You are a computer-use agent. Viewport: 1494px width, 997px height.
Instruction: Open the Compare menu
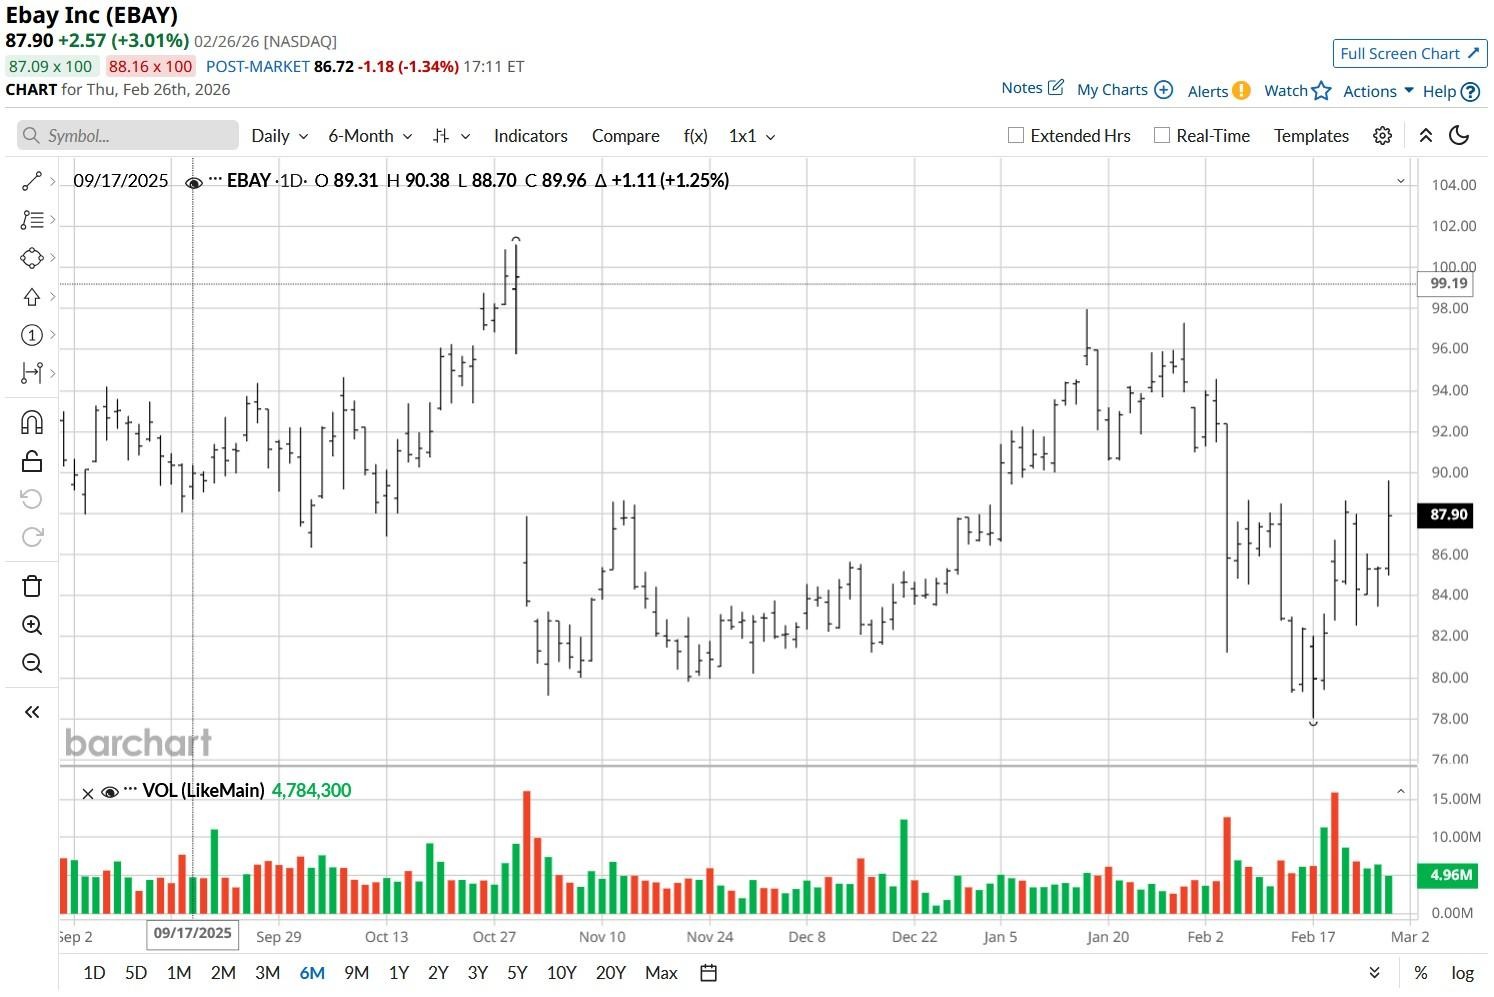(626, 136)
